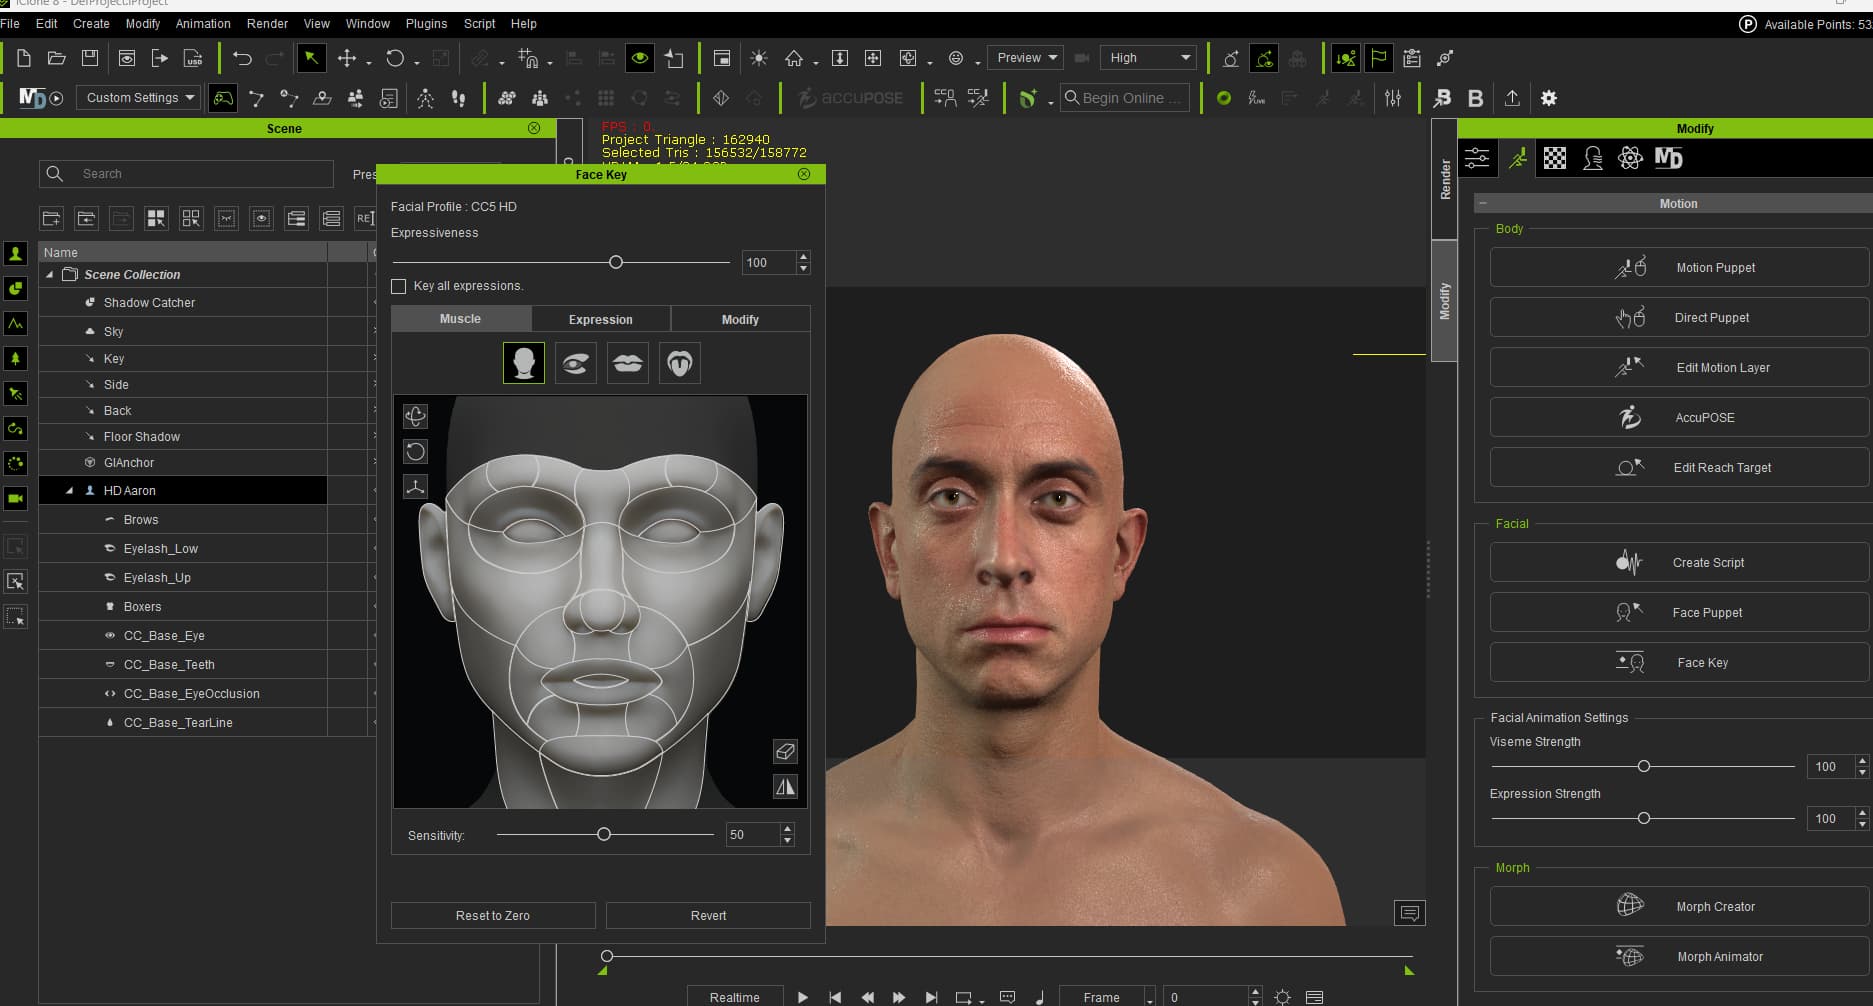Toggle the arrow select mode button
1873x1006 pixels.
pyautogui.click(x=311, y=58)
